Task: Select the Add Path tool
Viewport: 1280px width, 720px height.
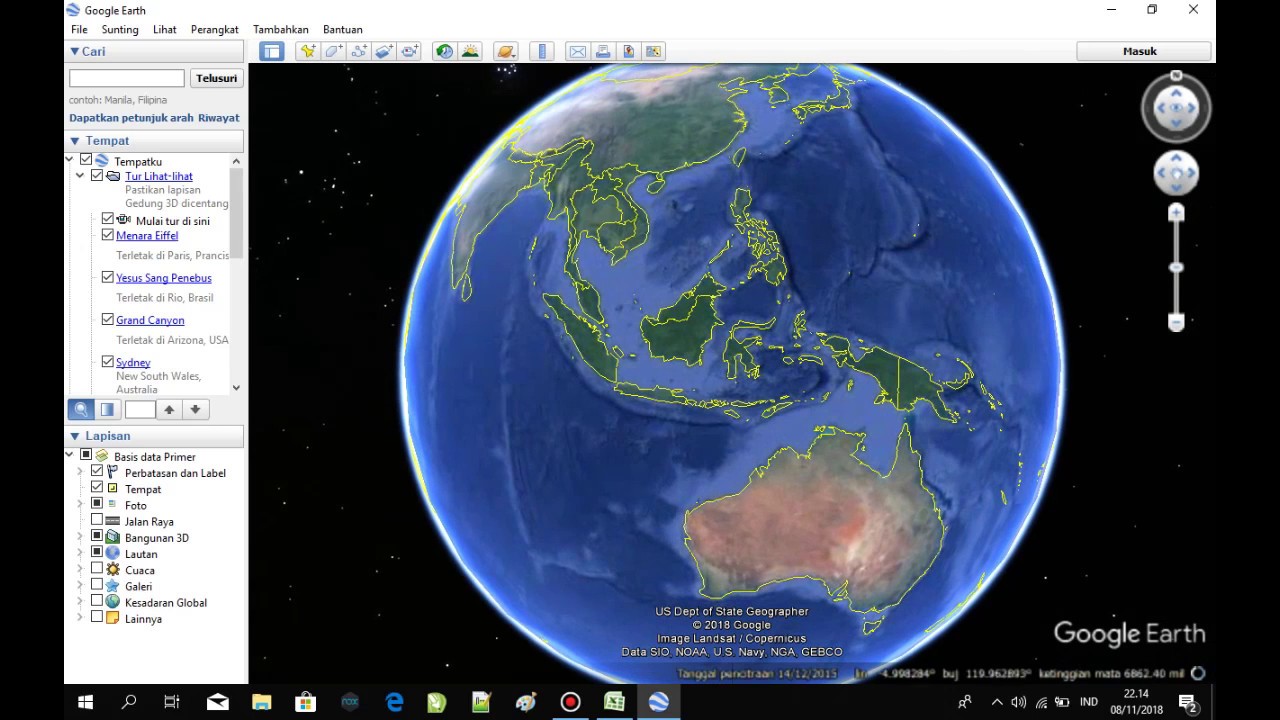Action: [x=359, y=51]
